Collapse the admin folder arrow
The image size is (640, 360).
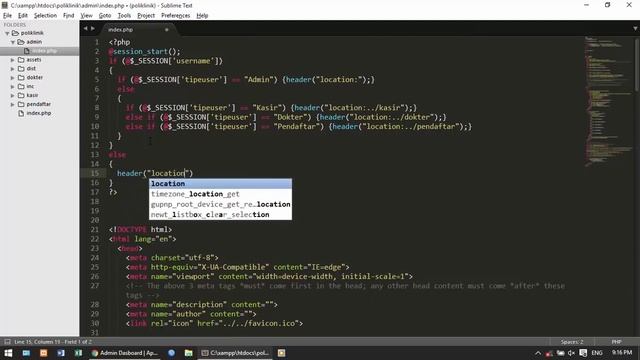click(13, 42)
